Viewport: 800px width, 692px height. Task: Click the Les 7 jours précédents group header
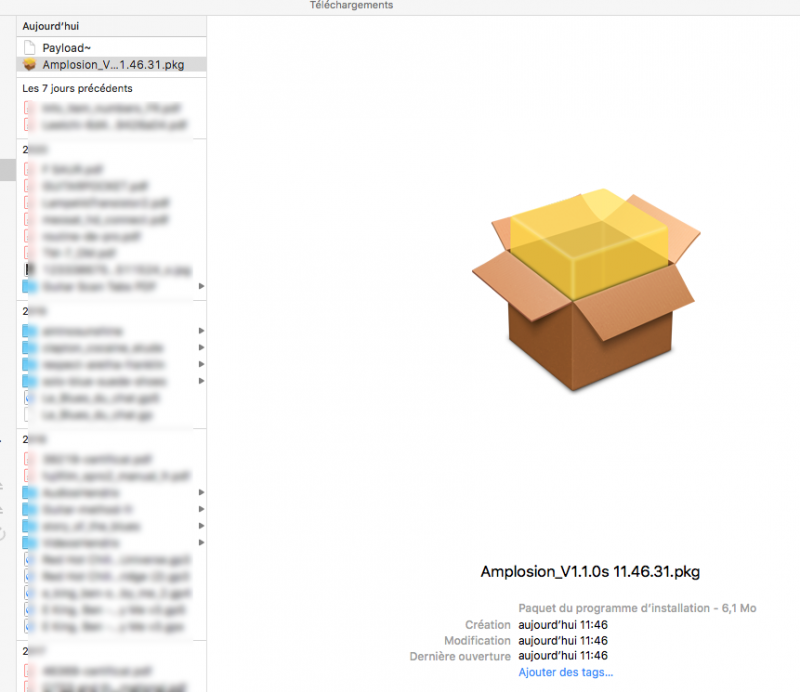tap(77, 88)
